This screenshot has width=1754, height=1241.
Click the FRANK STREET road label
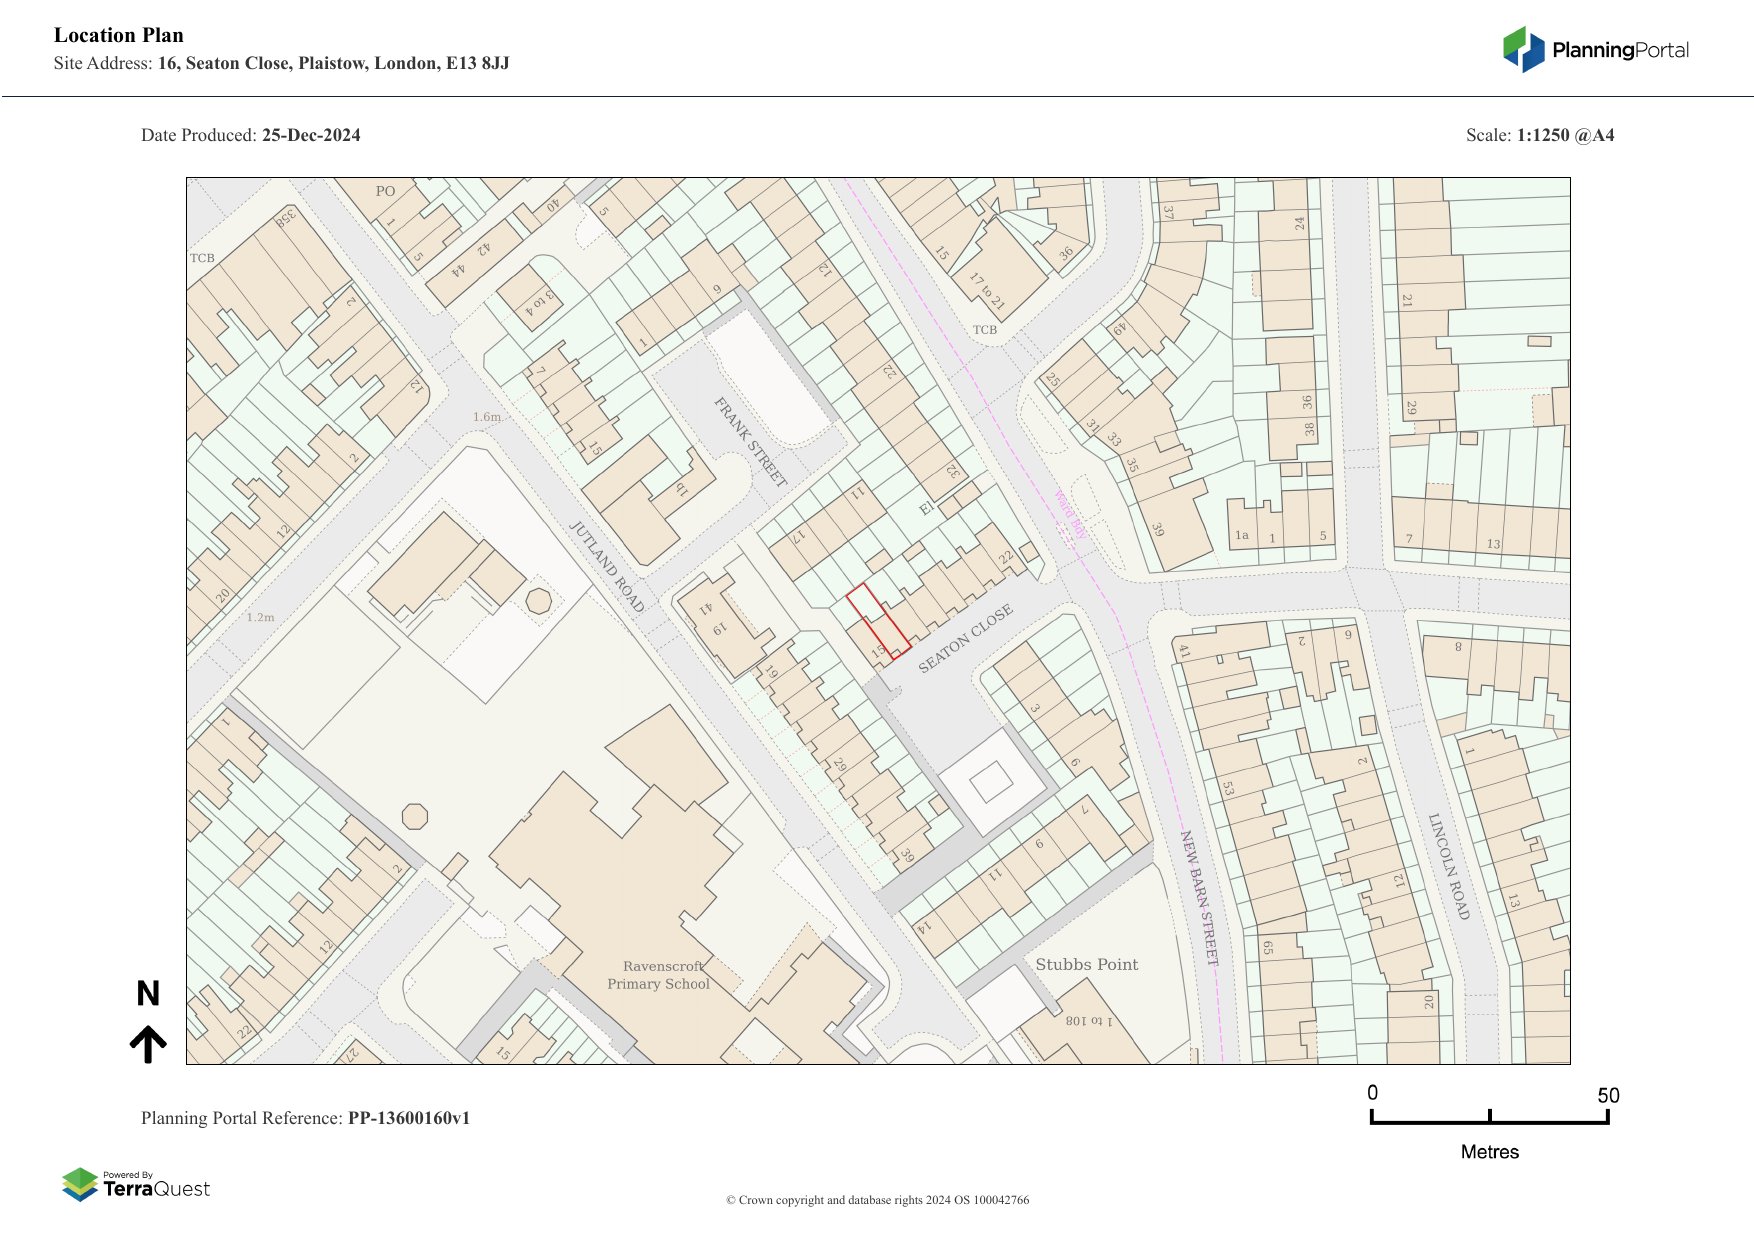[750, 441]
